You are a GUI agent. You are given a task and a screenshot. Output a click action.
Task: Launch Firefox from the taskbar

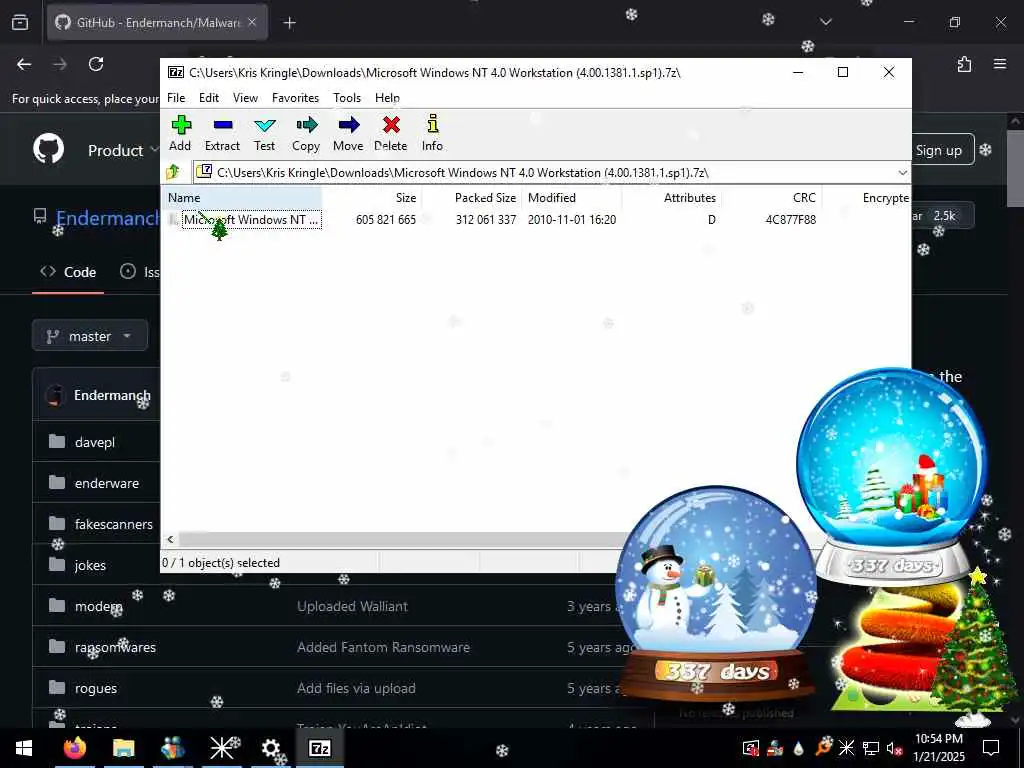(74, 748)
